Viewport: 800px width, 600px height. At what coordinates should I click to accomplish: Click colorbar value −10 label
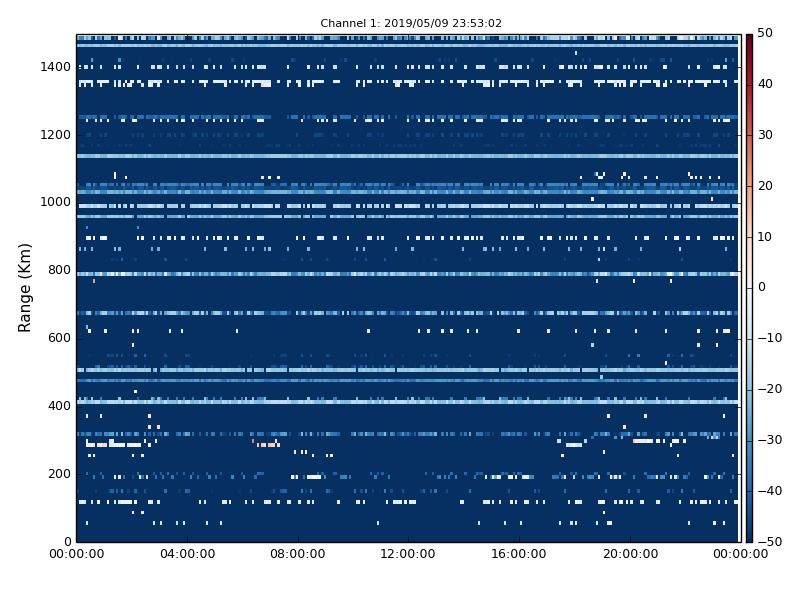[770, 338]
